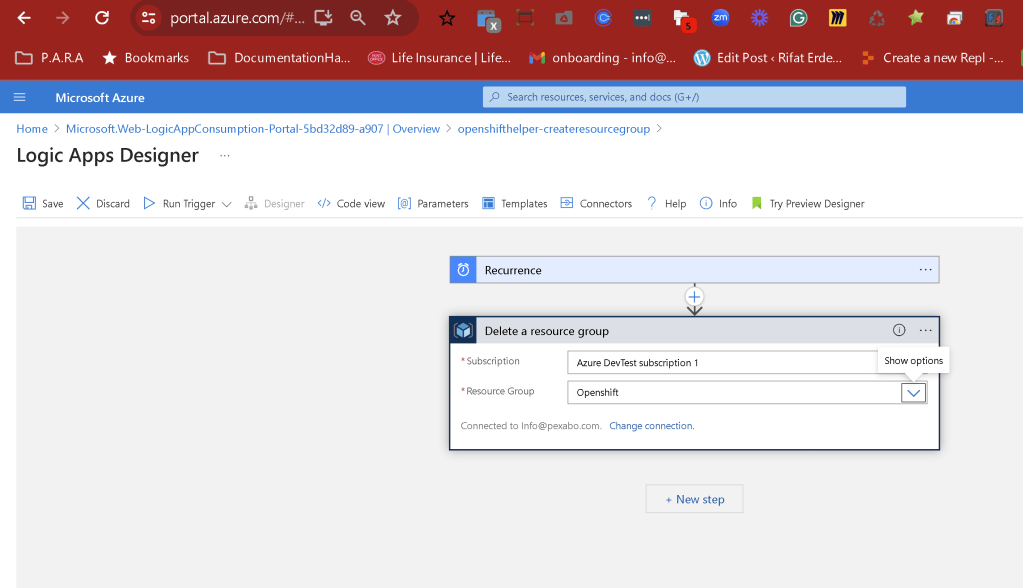Open onboarding Gmail bookmark
Image resolution: width=1023 pixels, height=588 pixels.
point(602,58)
